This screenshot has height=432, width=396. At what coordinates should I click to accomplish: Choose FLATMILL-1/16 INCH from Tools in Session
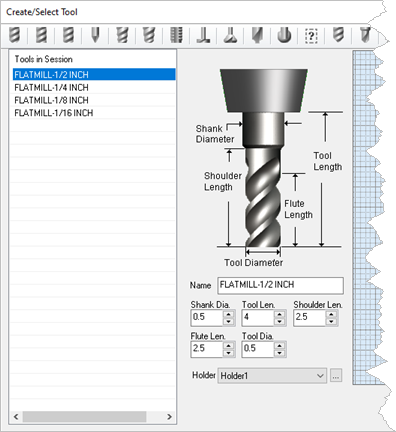(94, 113)
